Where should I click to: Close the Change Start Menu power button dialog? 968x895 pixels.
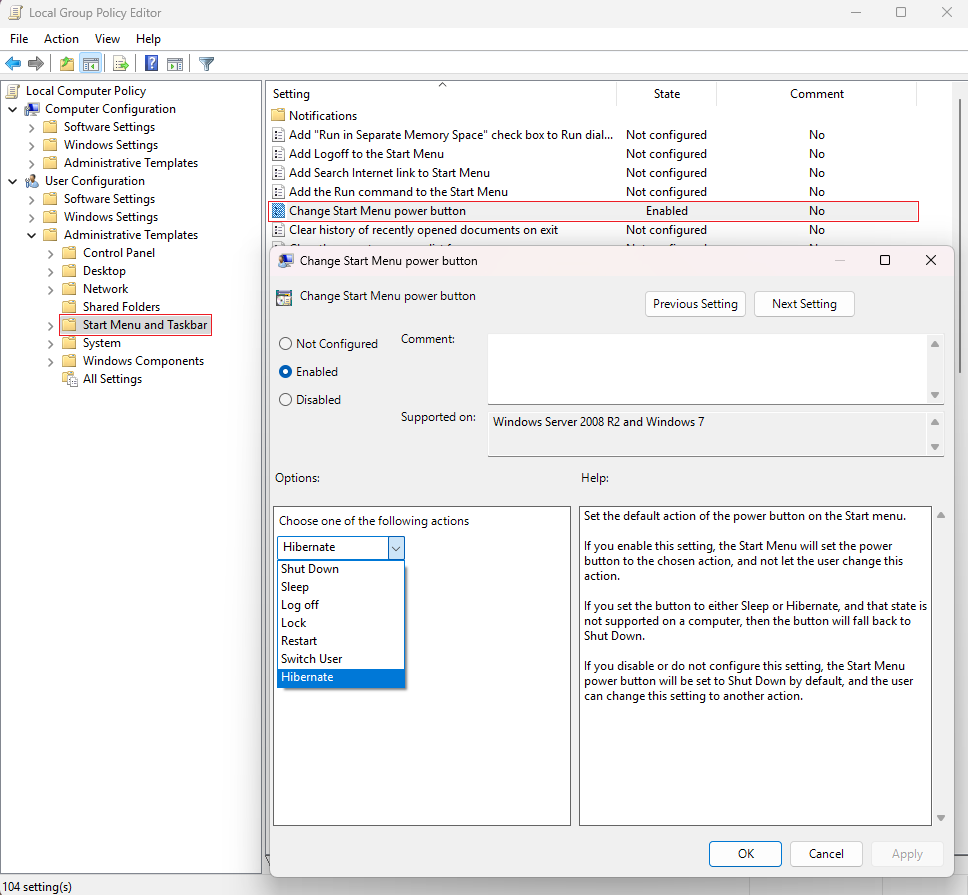931,260
